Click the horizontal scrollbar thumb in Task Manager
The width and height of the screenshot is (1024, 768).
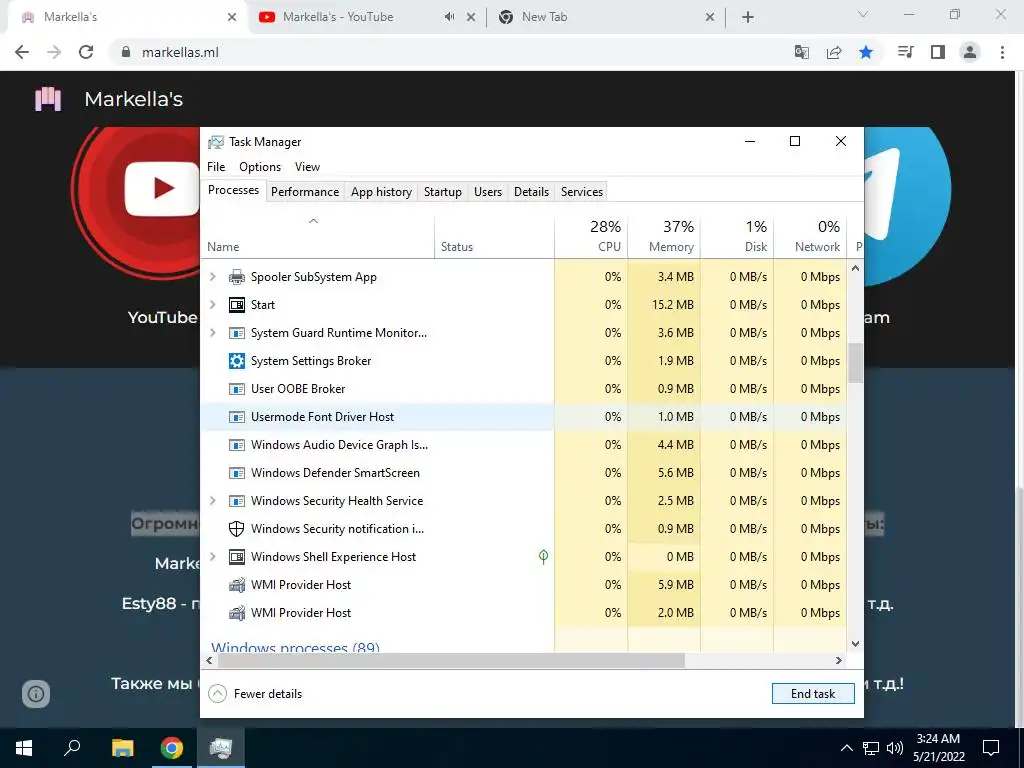451,661
